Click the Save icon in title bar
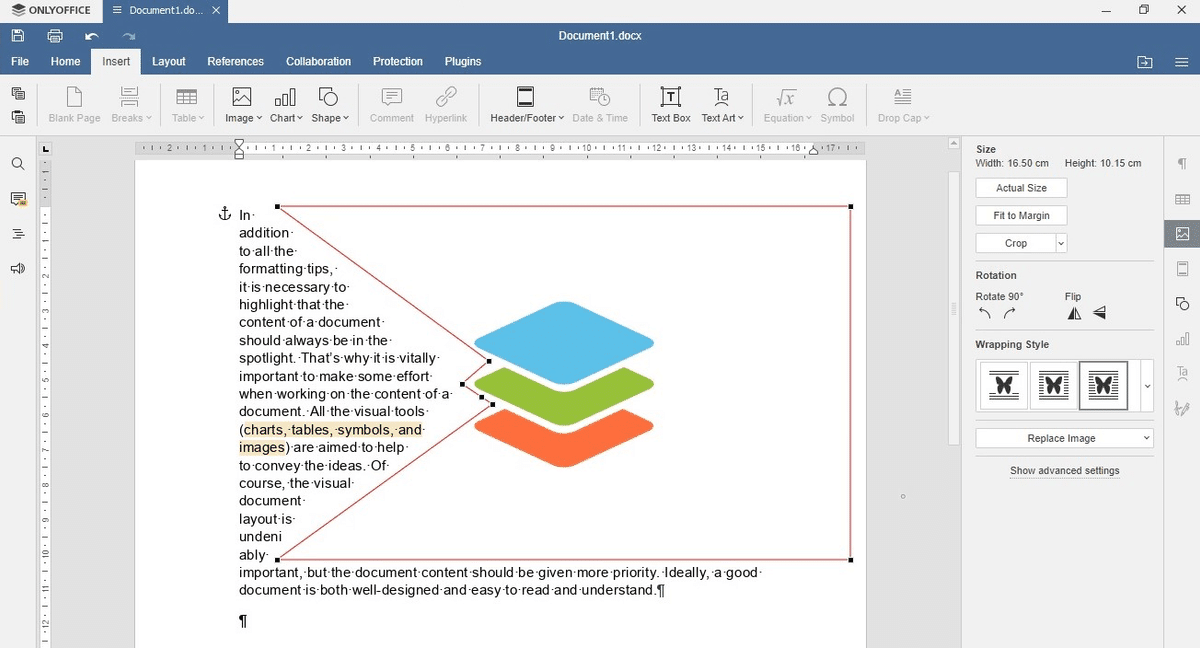Image resolution: width=1200 pixels, height=648 pixels. [18, 36]
